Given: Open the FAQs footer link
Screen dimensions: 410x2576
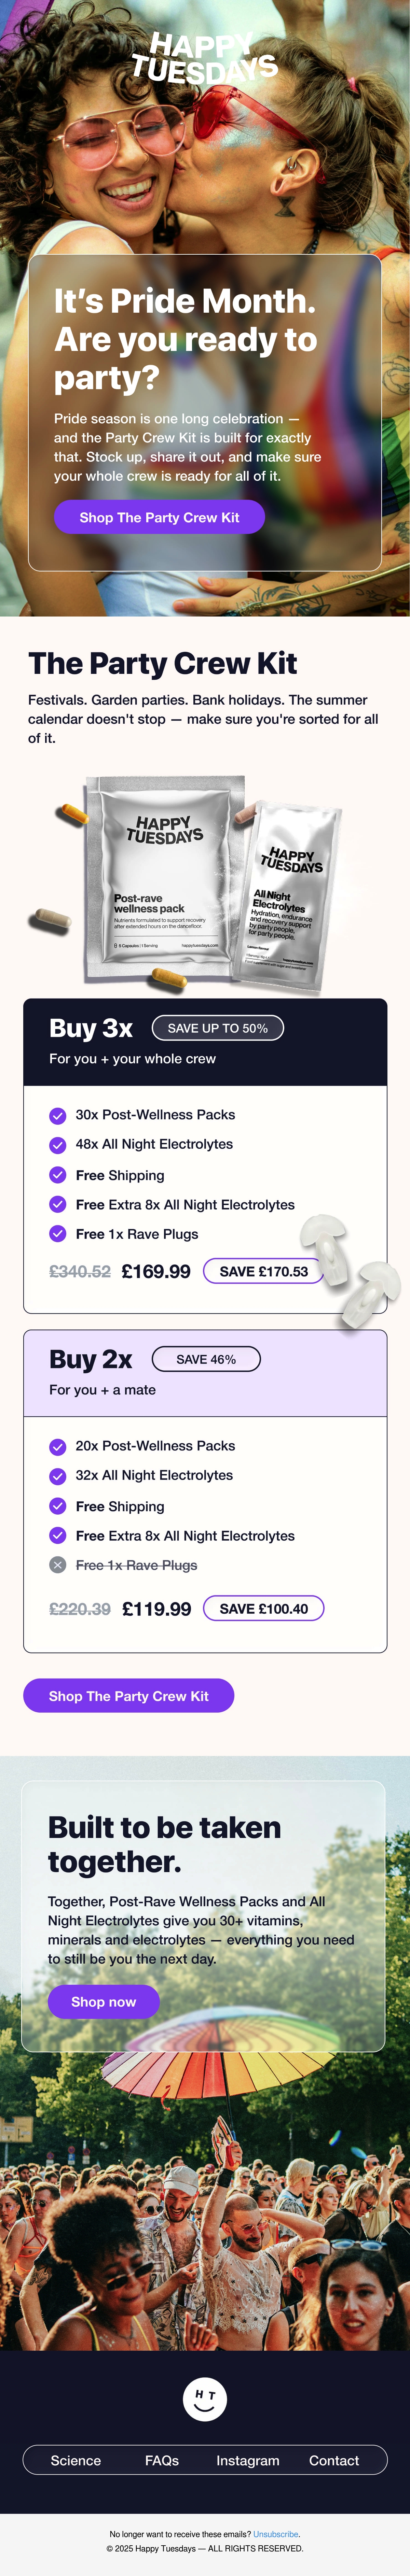Looking at the screenshot, I should [x=162, y=2460].
